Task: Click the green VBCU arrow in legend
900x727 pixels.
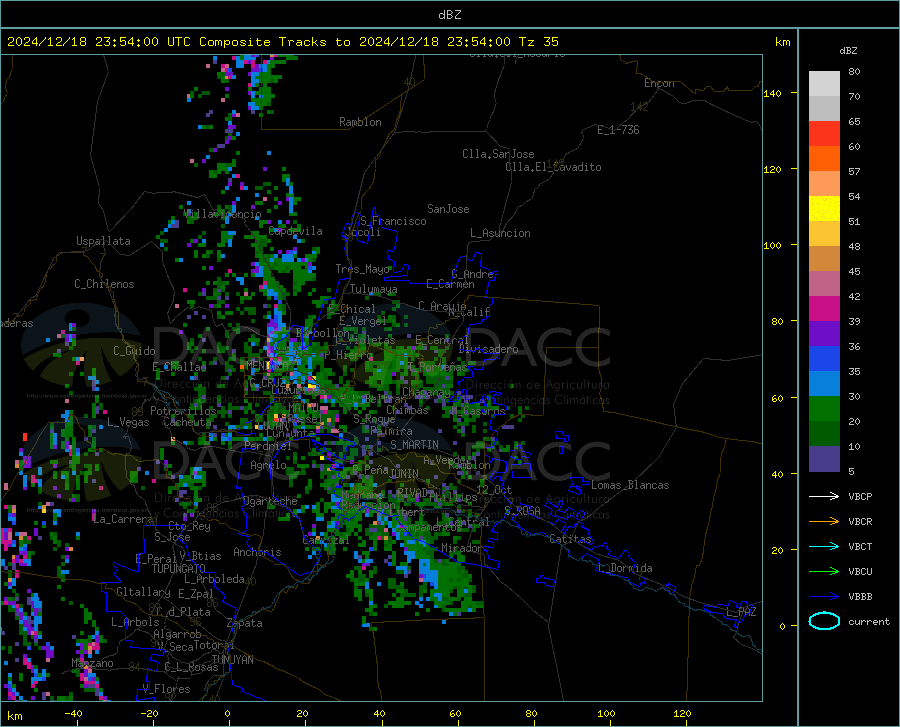Action: [824, 572]
